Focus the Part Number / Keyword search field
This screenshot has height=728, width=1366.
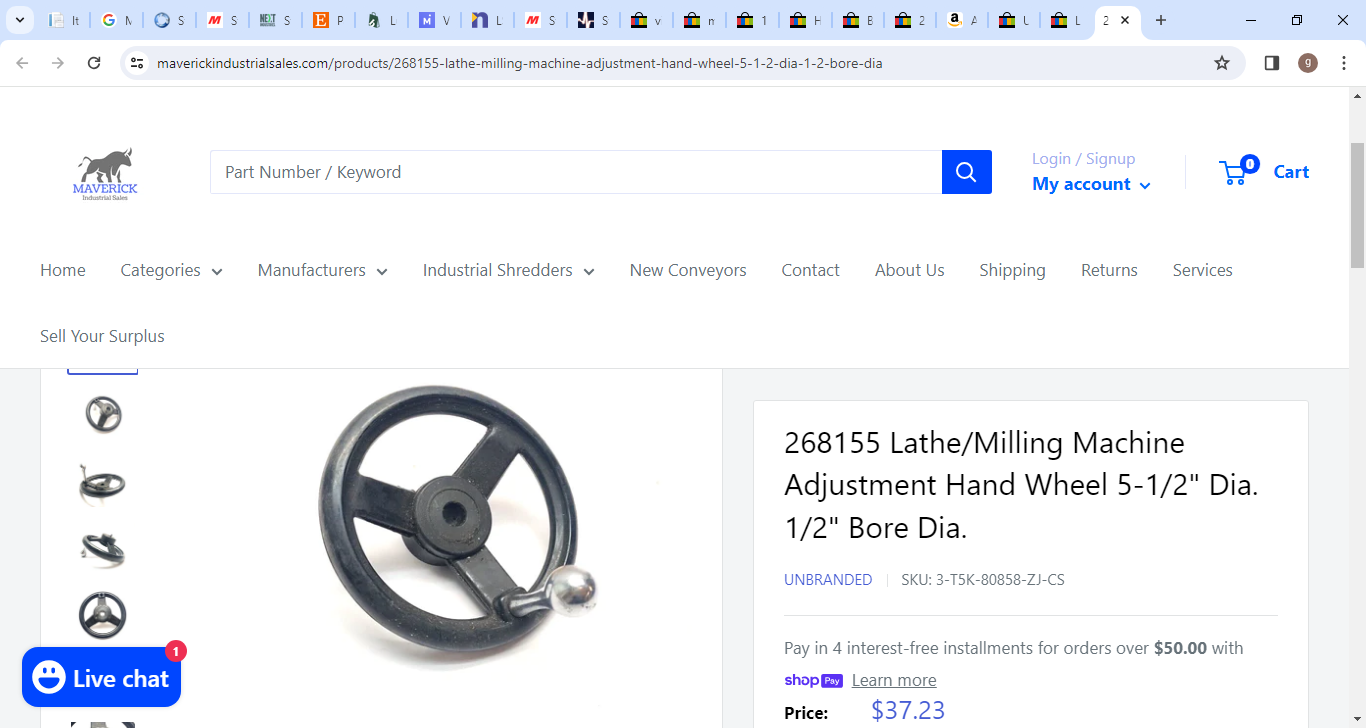[x=576, y=172]
